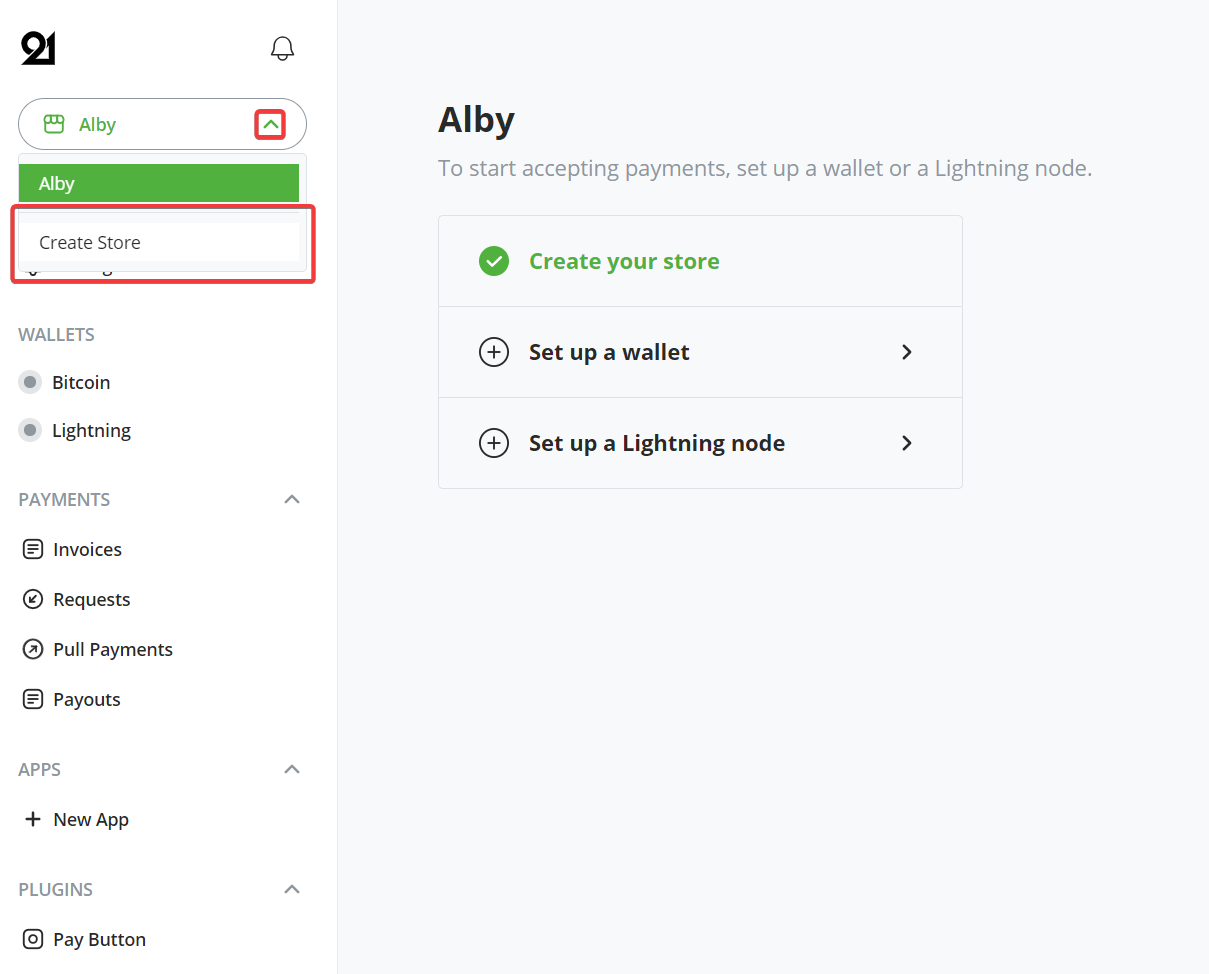Screen dimensions: 1209x974
Task: Click the Alby store icon in selector
Action: (x=54, y=124)
